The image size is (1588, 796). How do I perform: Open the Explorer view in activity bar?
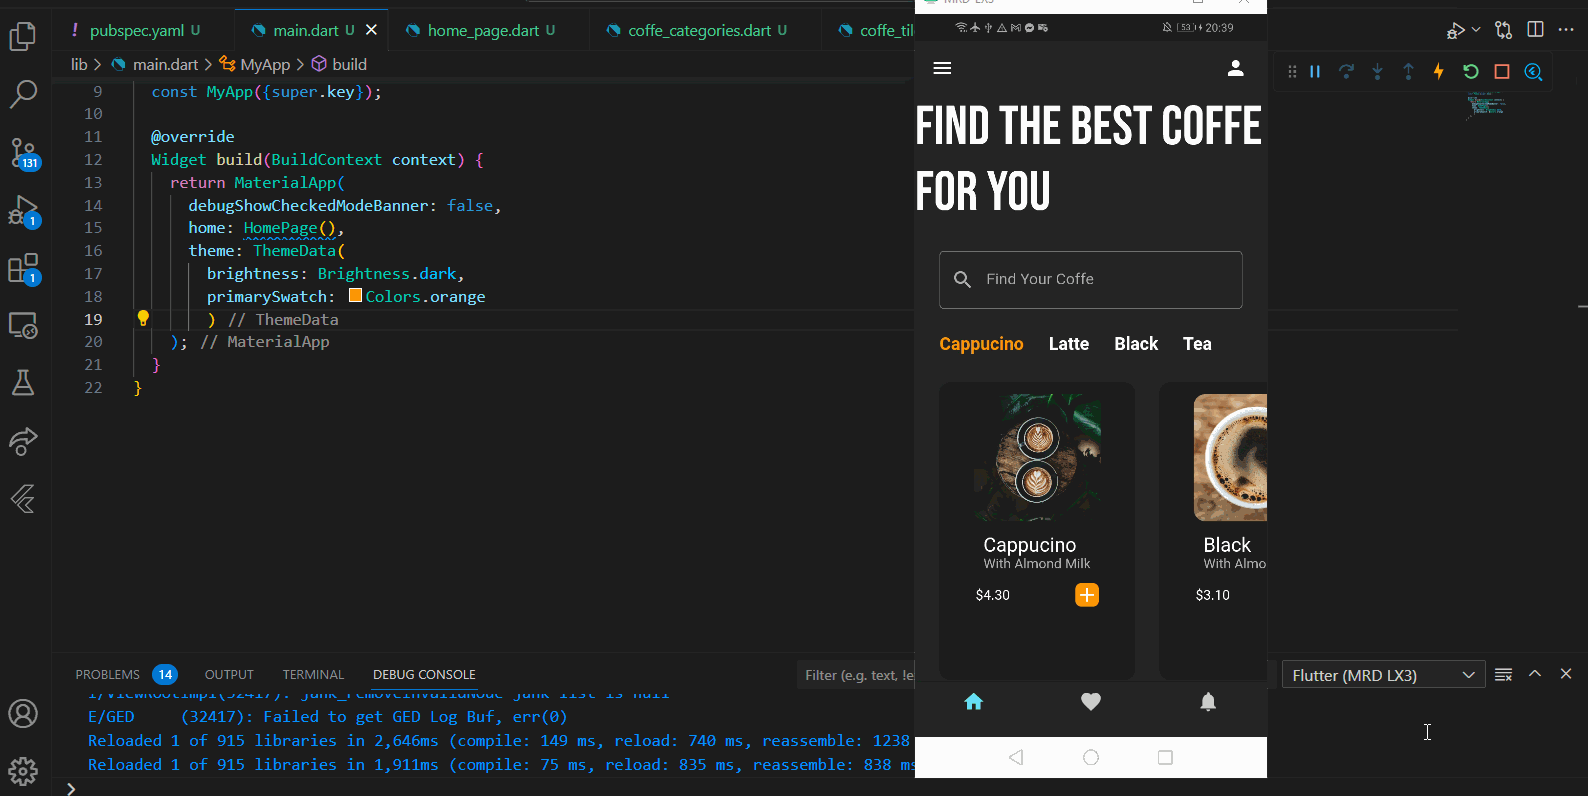pos(22,37)
